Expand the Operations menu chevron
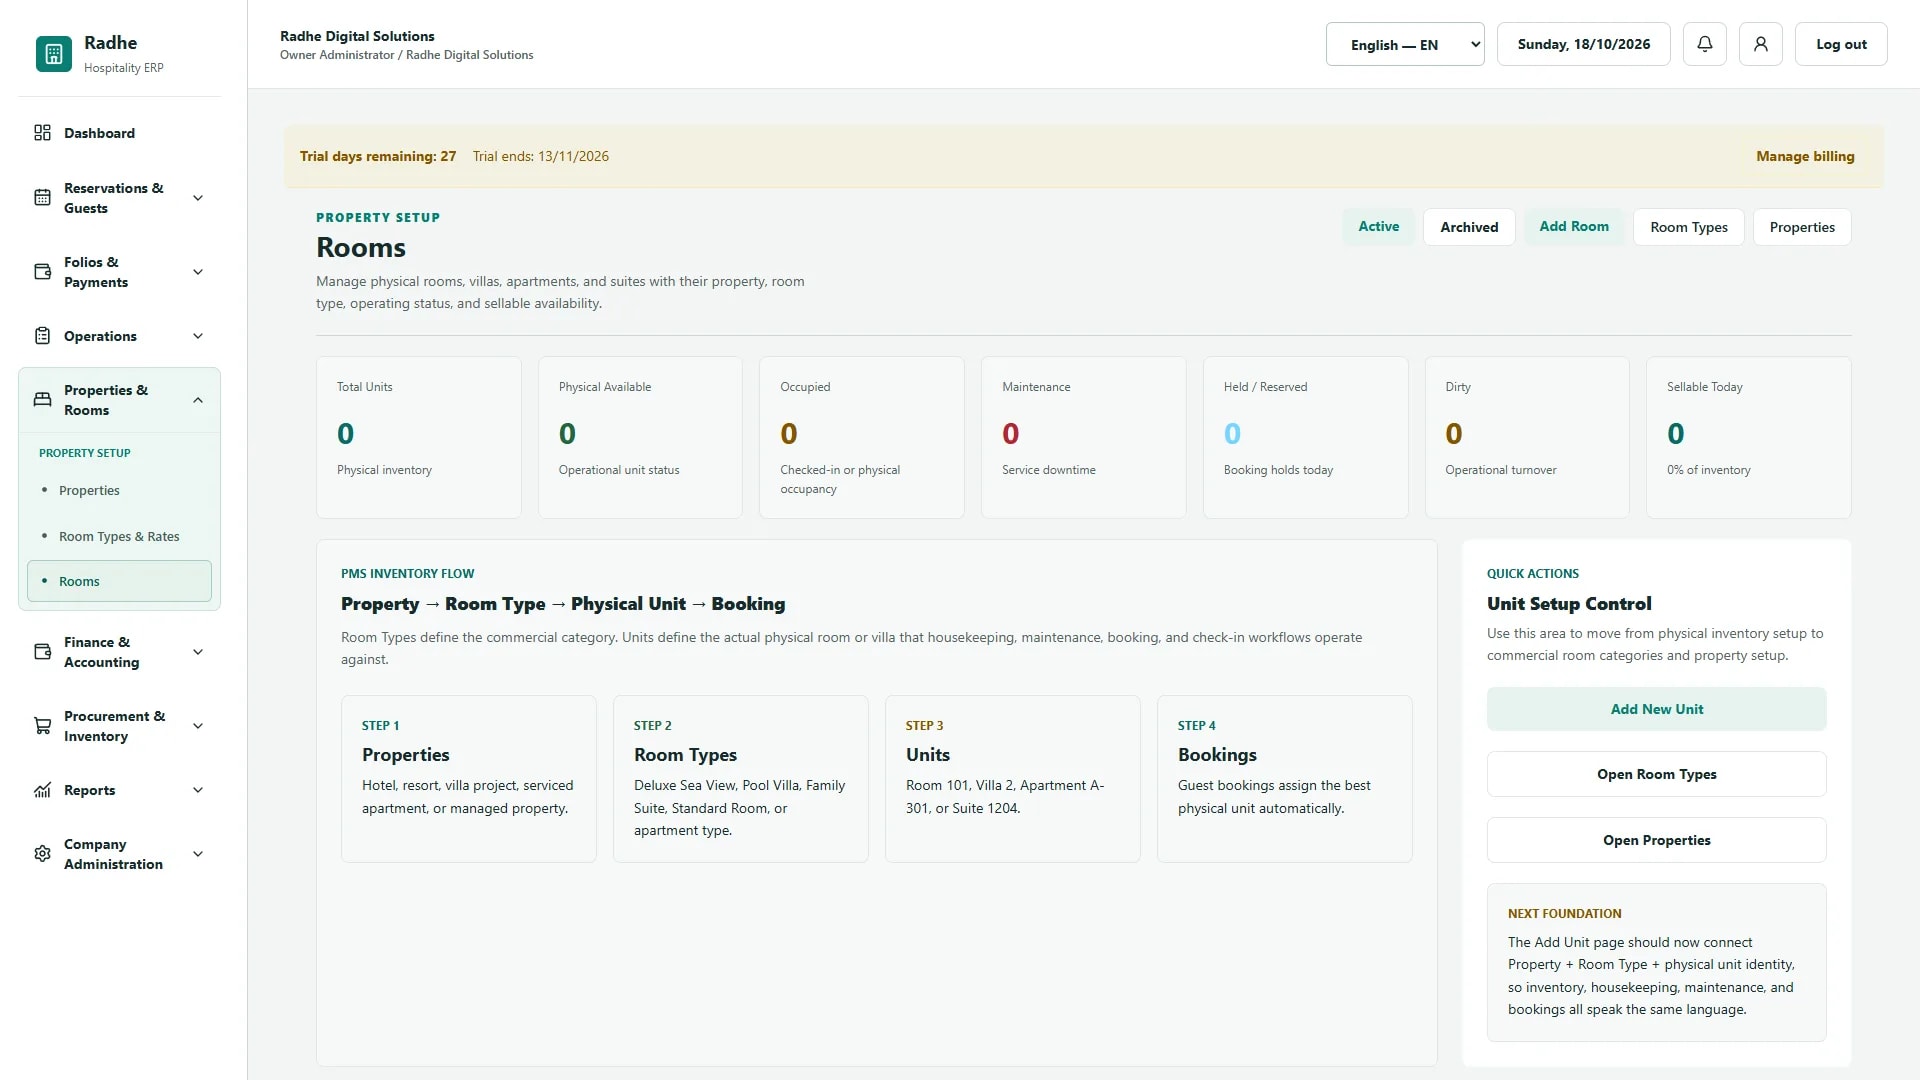This screenshot has height=1080, width=1920. coord(198,336)
